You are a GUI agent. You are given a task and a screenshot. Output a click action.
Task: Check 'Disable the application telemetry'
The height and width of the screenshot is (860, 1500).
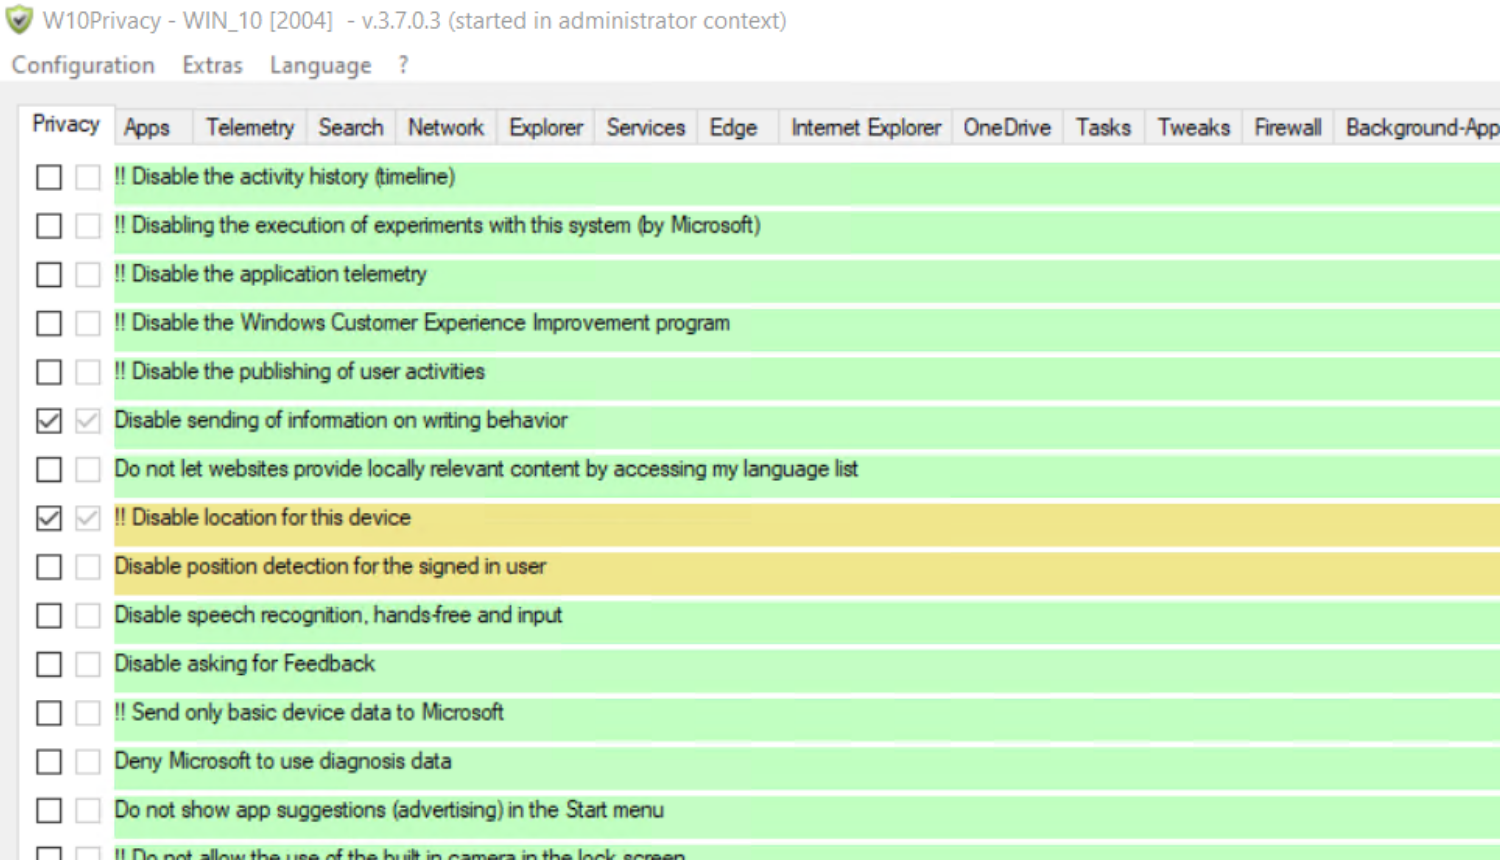click(x=48, y=274)
